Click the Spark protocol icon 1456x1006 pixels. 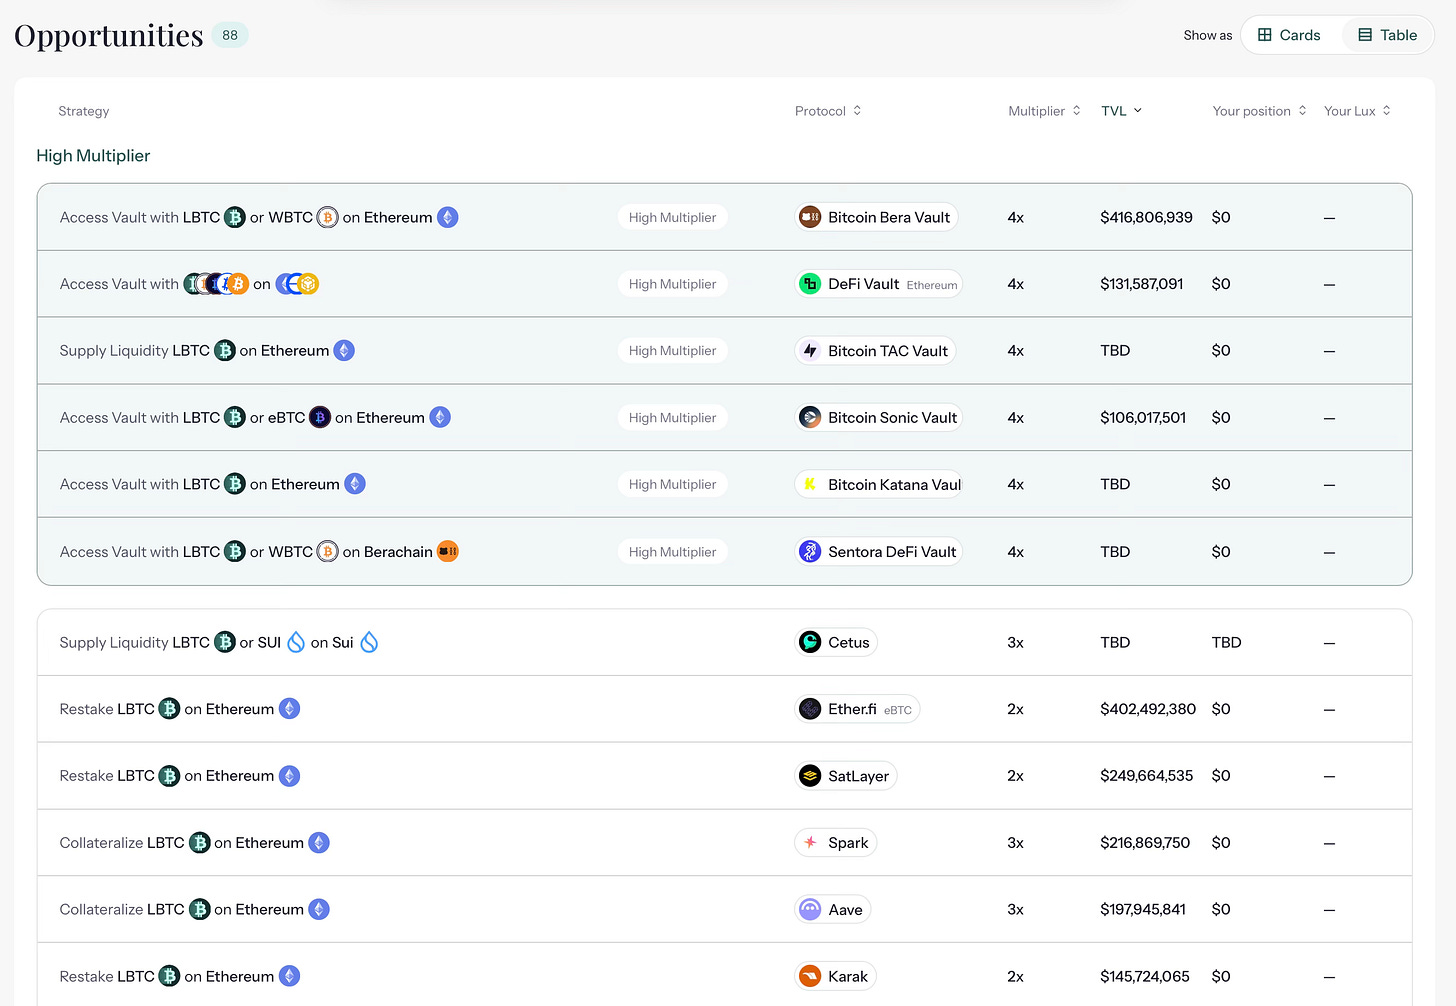[810, 843]
